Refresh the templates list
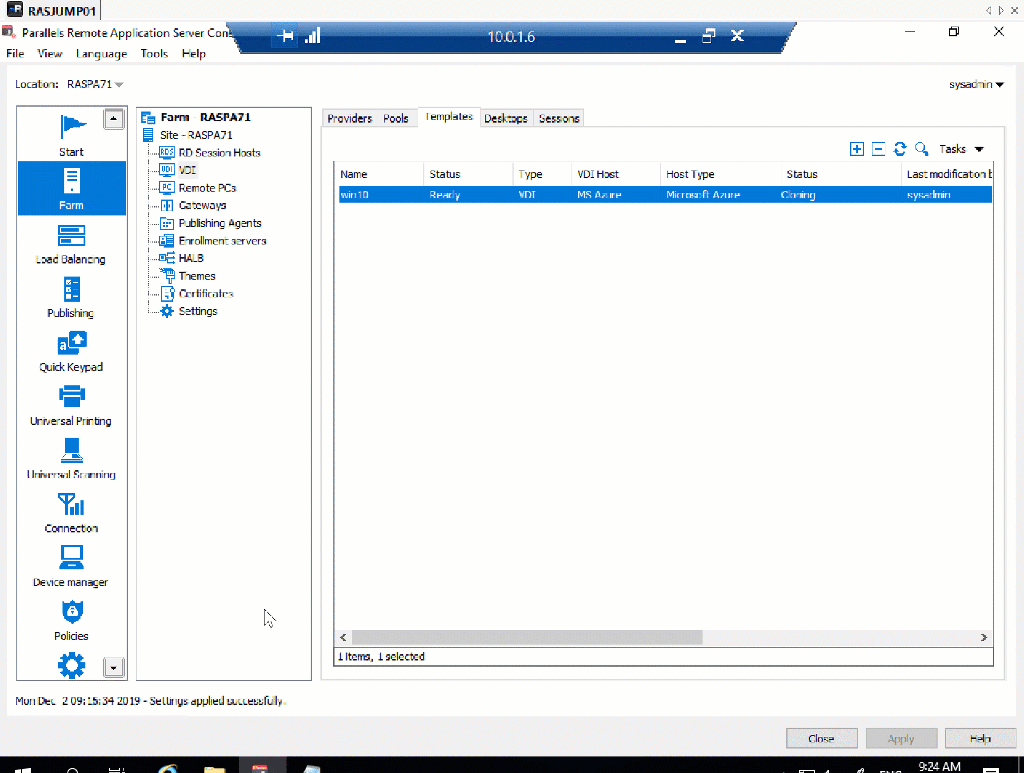 point(900,149)
